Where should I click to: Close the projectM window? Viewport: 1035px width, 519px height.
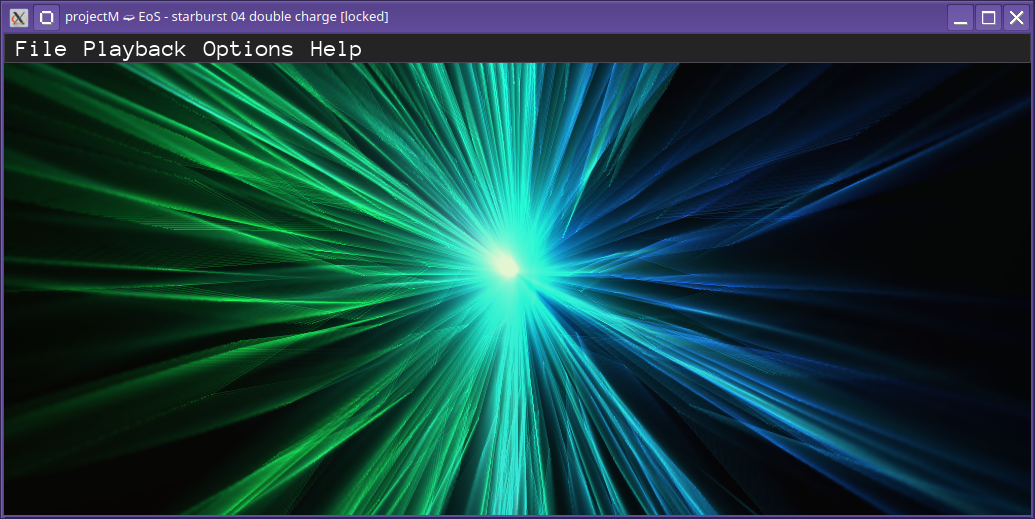pos(1017,17)
